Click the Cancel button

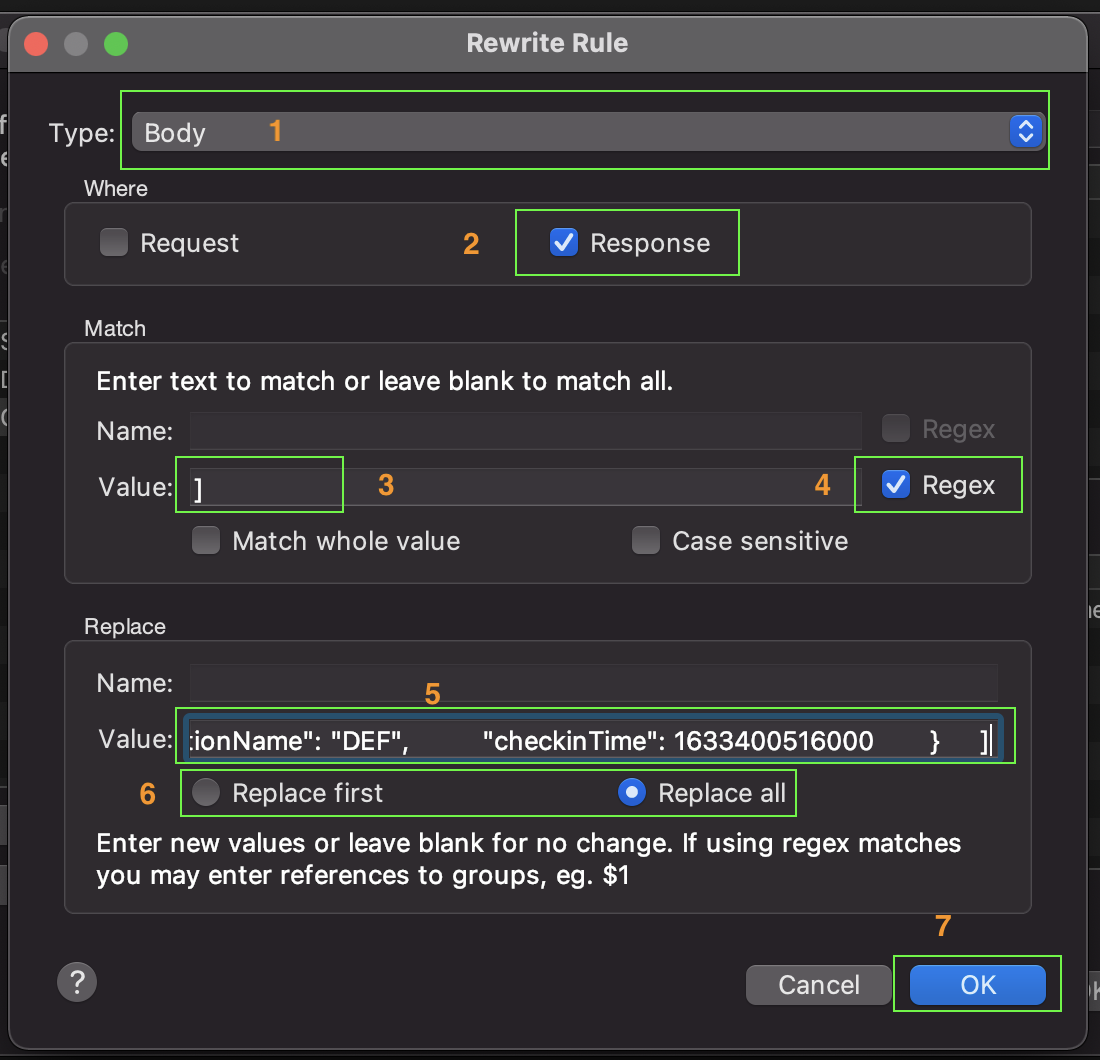point(818,985)
